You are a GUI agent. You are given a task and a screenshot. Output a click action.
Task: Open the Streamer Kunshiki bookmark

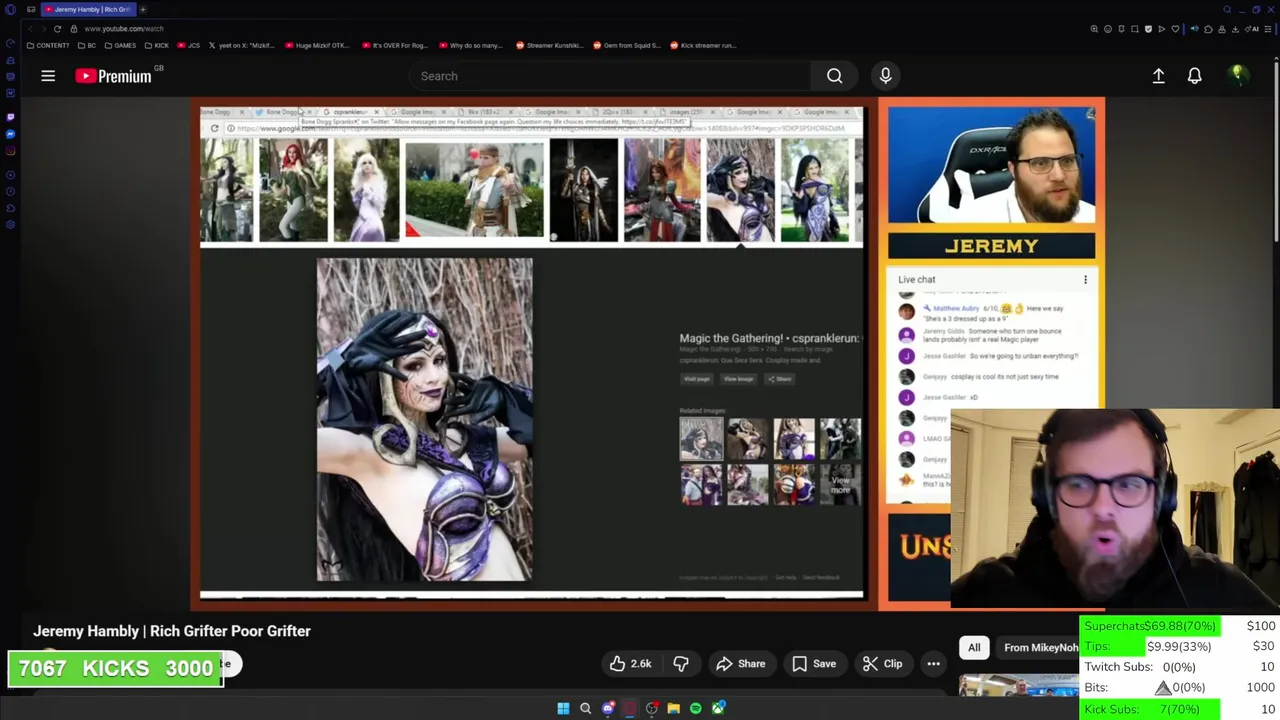[549, 45]
